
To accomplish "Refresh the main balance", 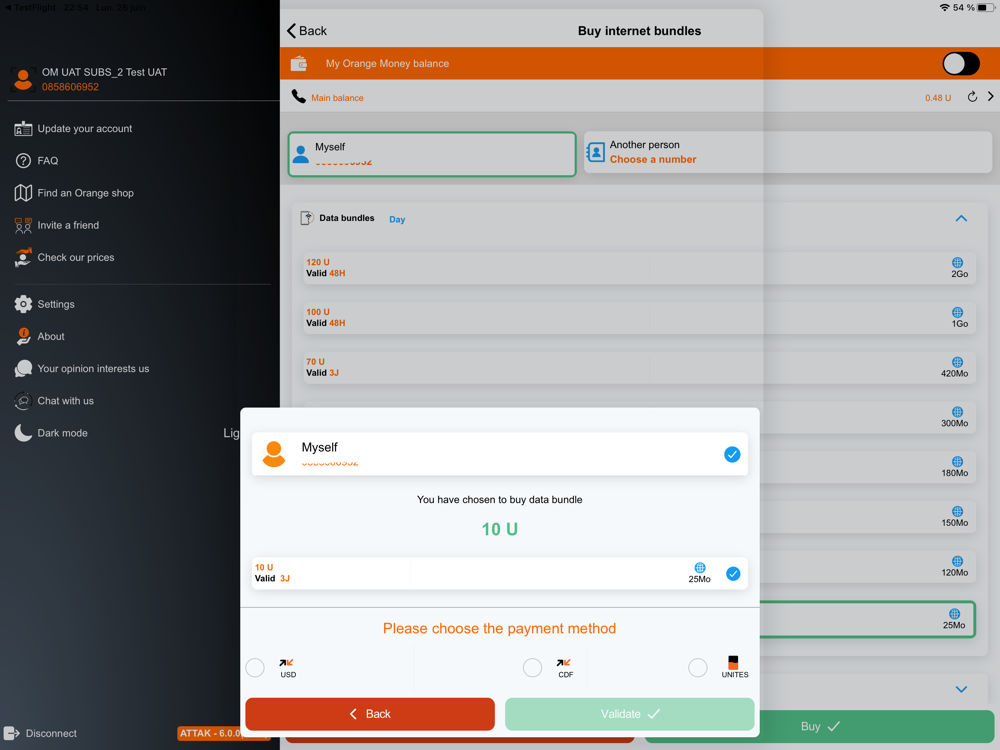I will (x=972, y=97).
